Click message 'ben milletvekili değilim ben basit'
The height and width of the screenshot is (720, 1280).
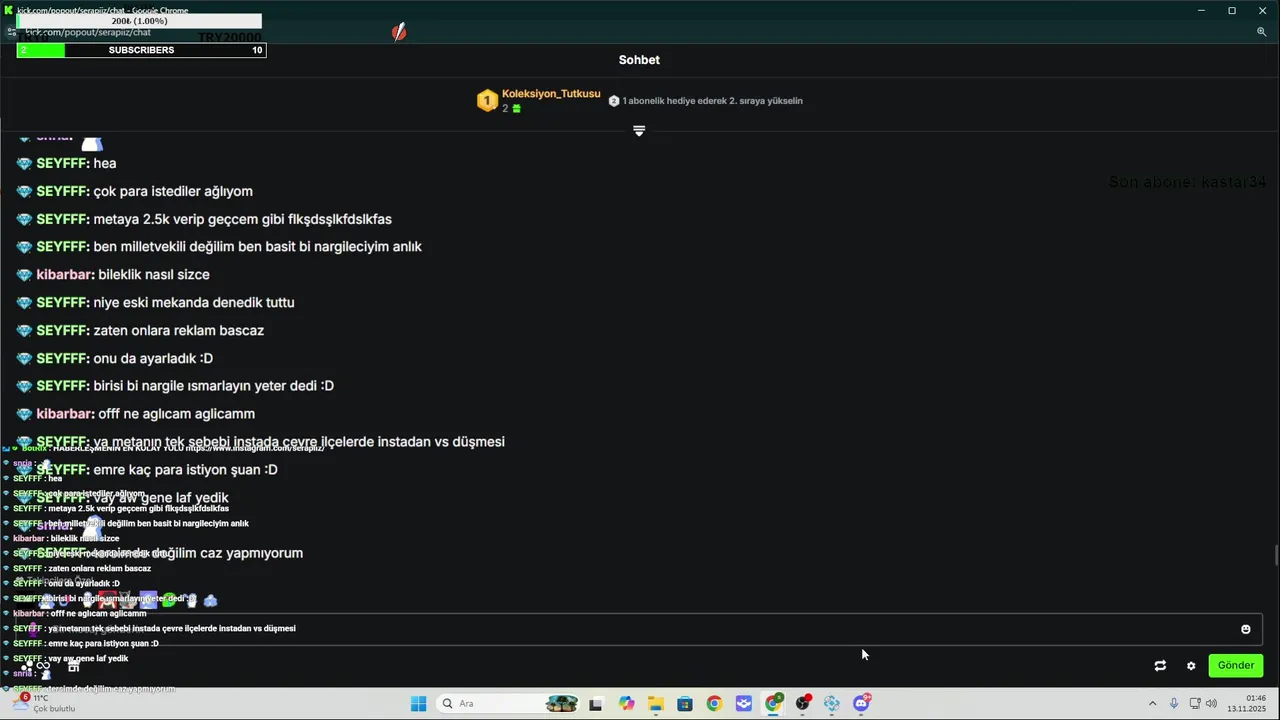pyautogui.click(x=258, y=247)
